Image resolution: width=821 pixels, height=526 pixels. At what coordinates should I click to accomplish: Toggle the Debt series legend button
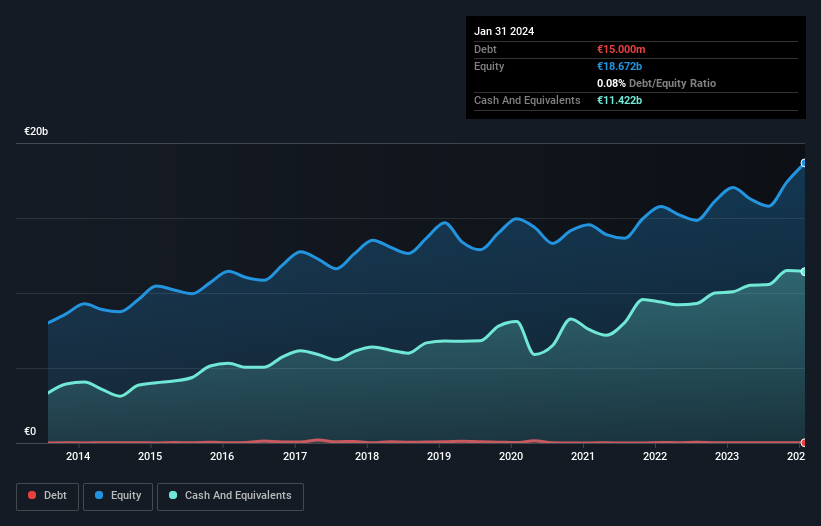coord(47,496)
